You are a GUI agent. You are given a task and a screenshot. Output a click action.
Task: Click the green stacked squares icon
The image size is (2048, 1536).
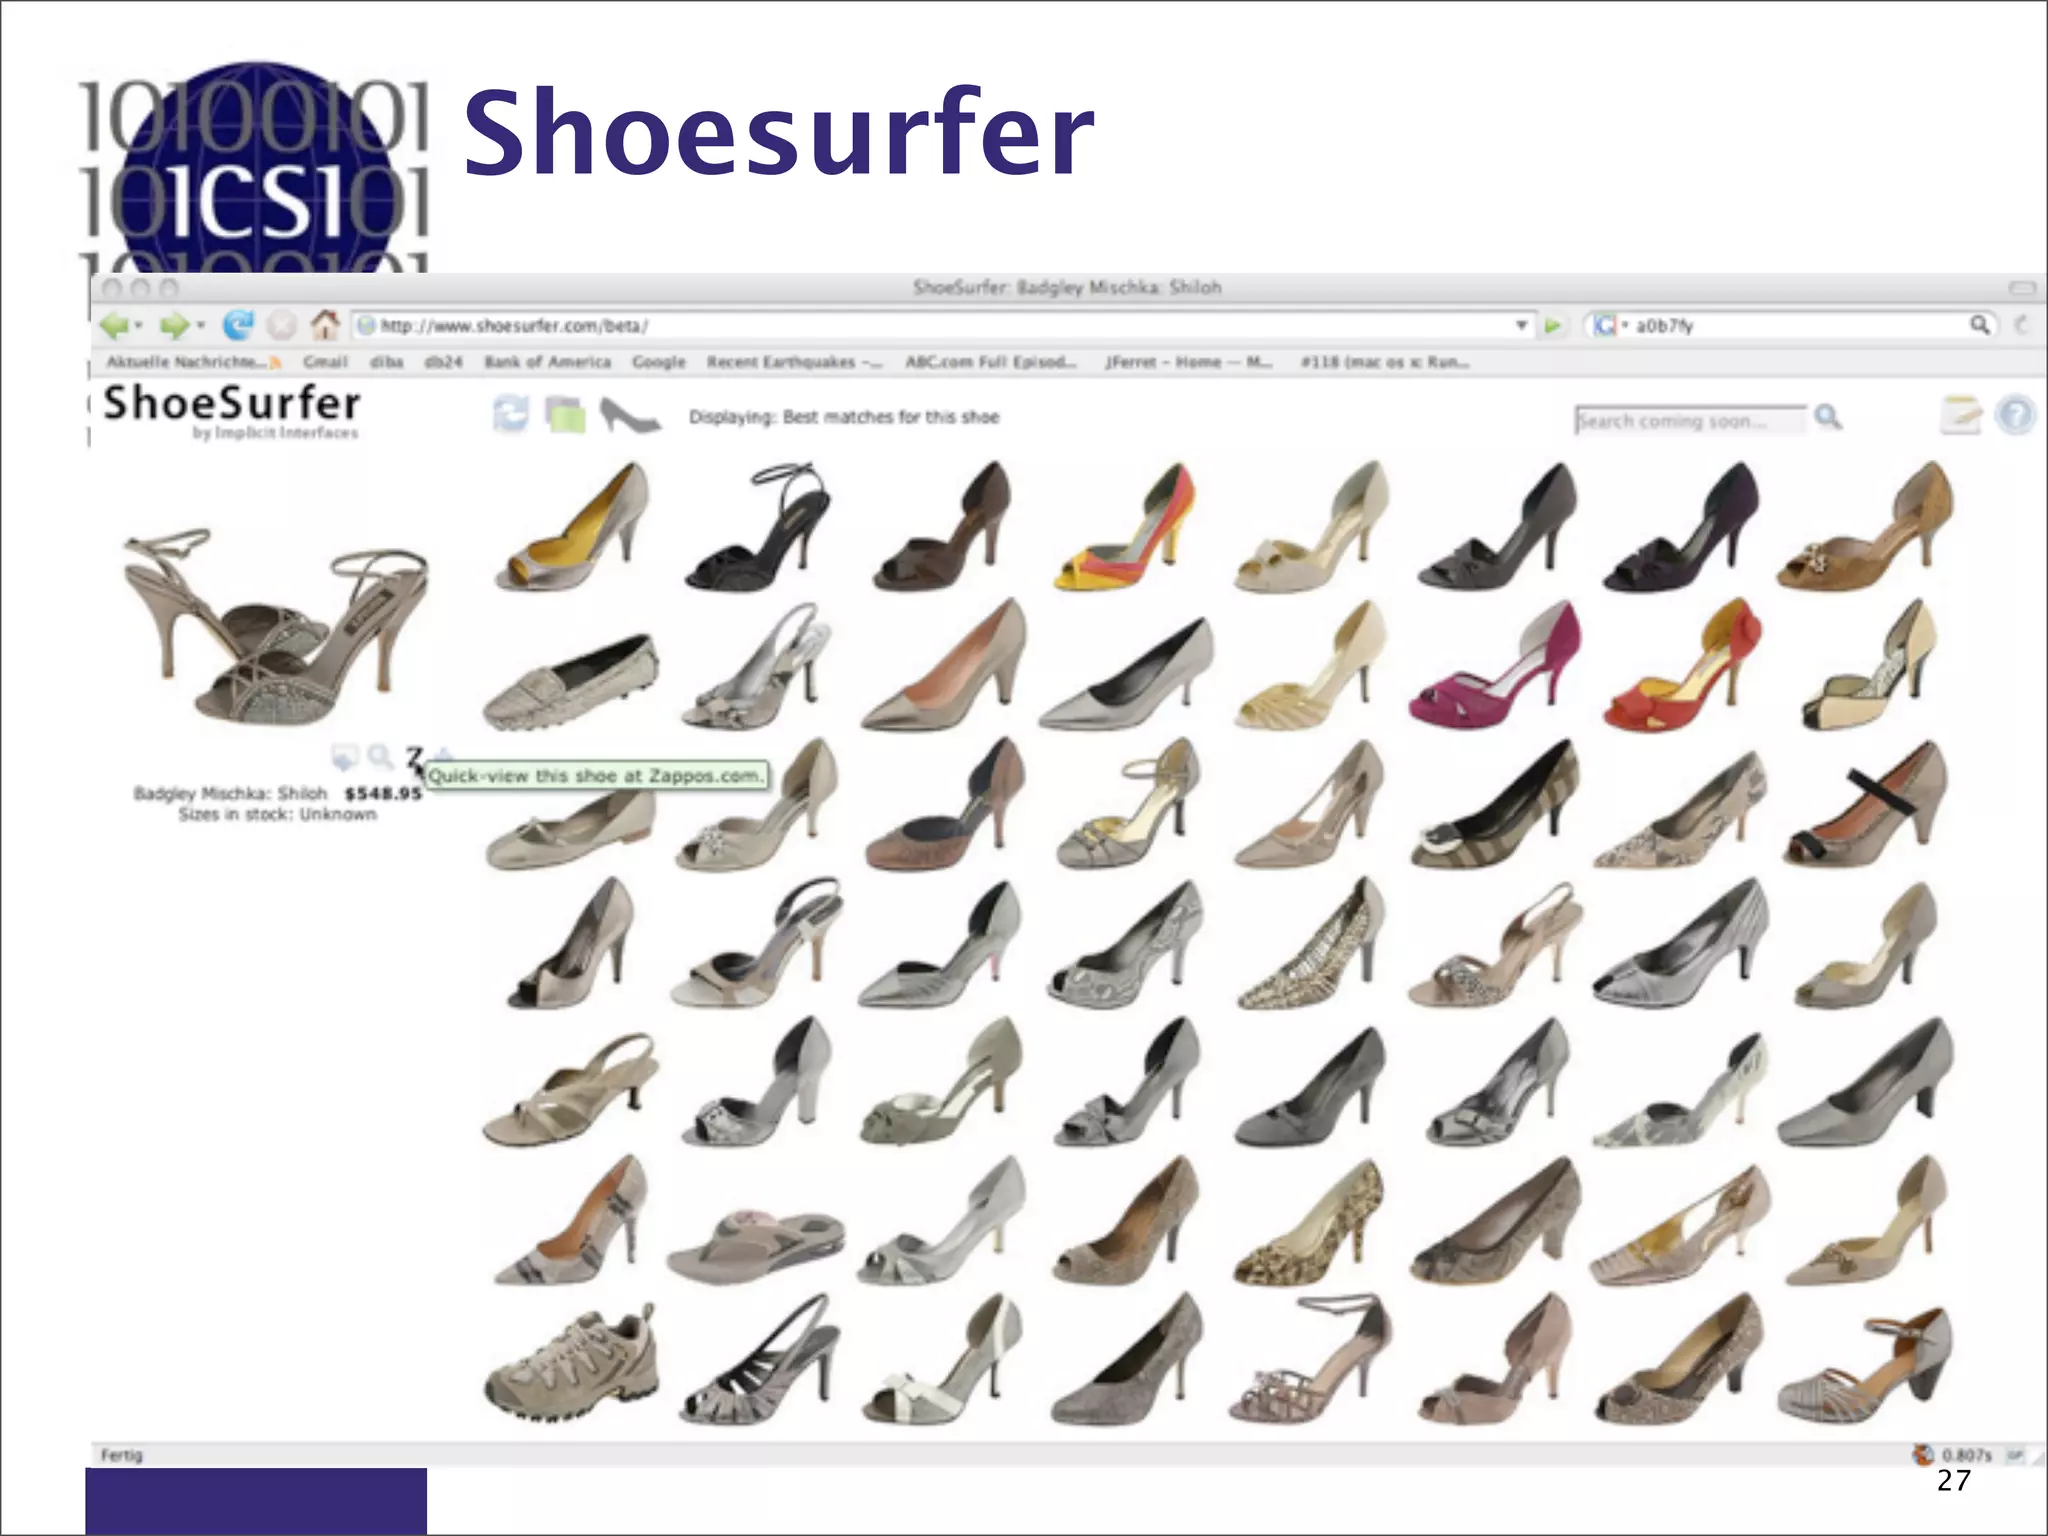point(565,414)
